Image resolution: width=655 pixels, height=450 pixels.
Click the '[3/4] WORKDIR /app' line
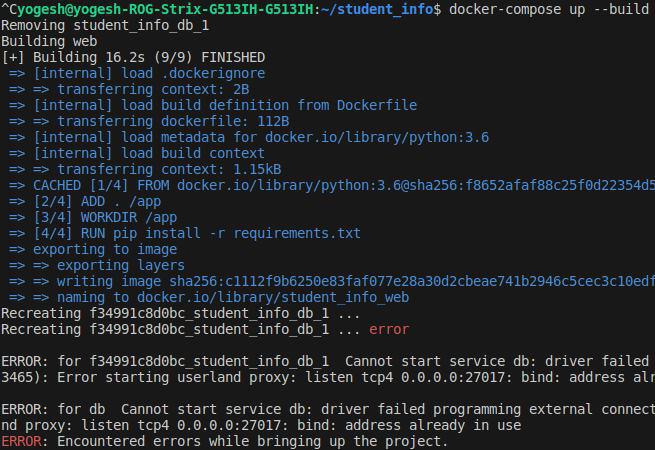pos(93,217)
